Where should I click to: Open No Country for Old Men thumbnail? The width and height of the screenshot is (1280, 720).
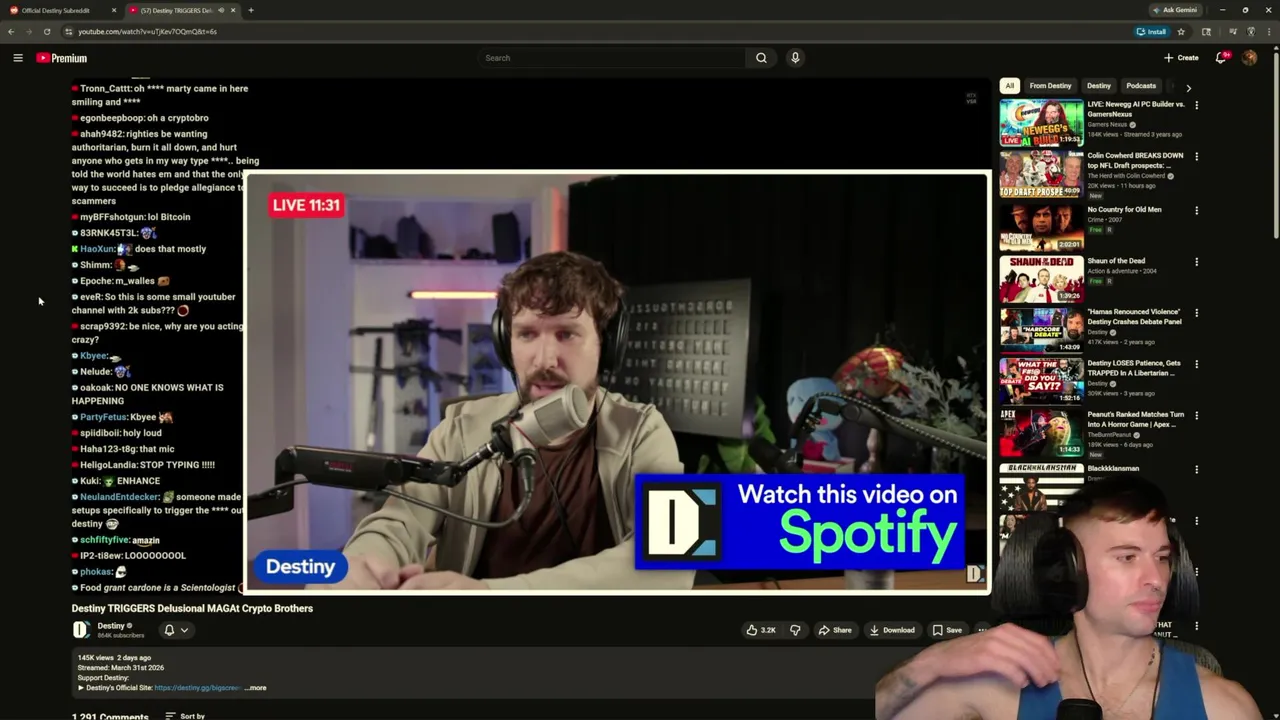point(1041,227)
